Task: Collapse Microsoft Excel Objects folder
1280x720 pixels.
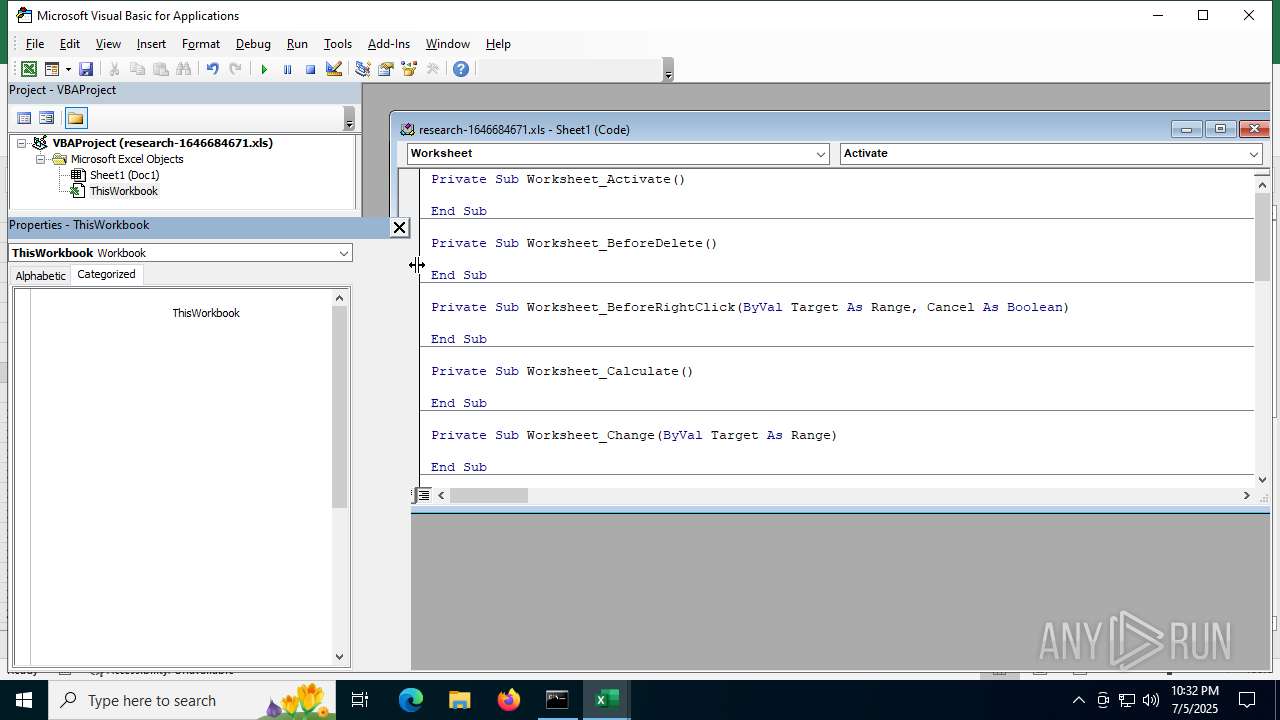Action: (40, 159)
